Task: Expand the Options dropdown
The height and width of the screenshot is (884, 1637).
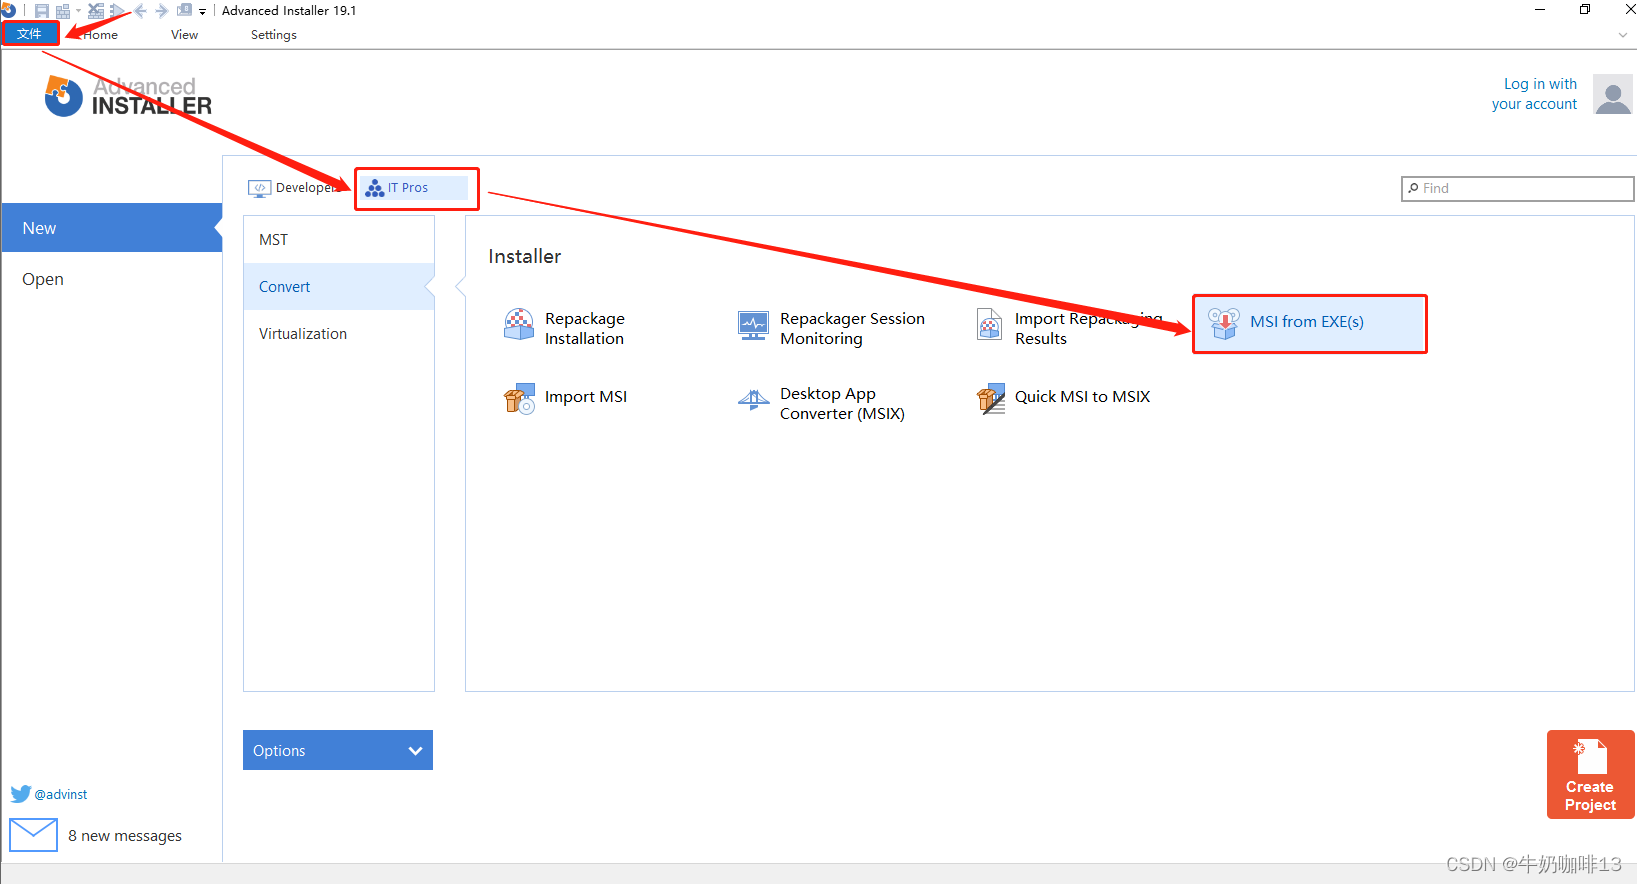Action: (338, 750)
